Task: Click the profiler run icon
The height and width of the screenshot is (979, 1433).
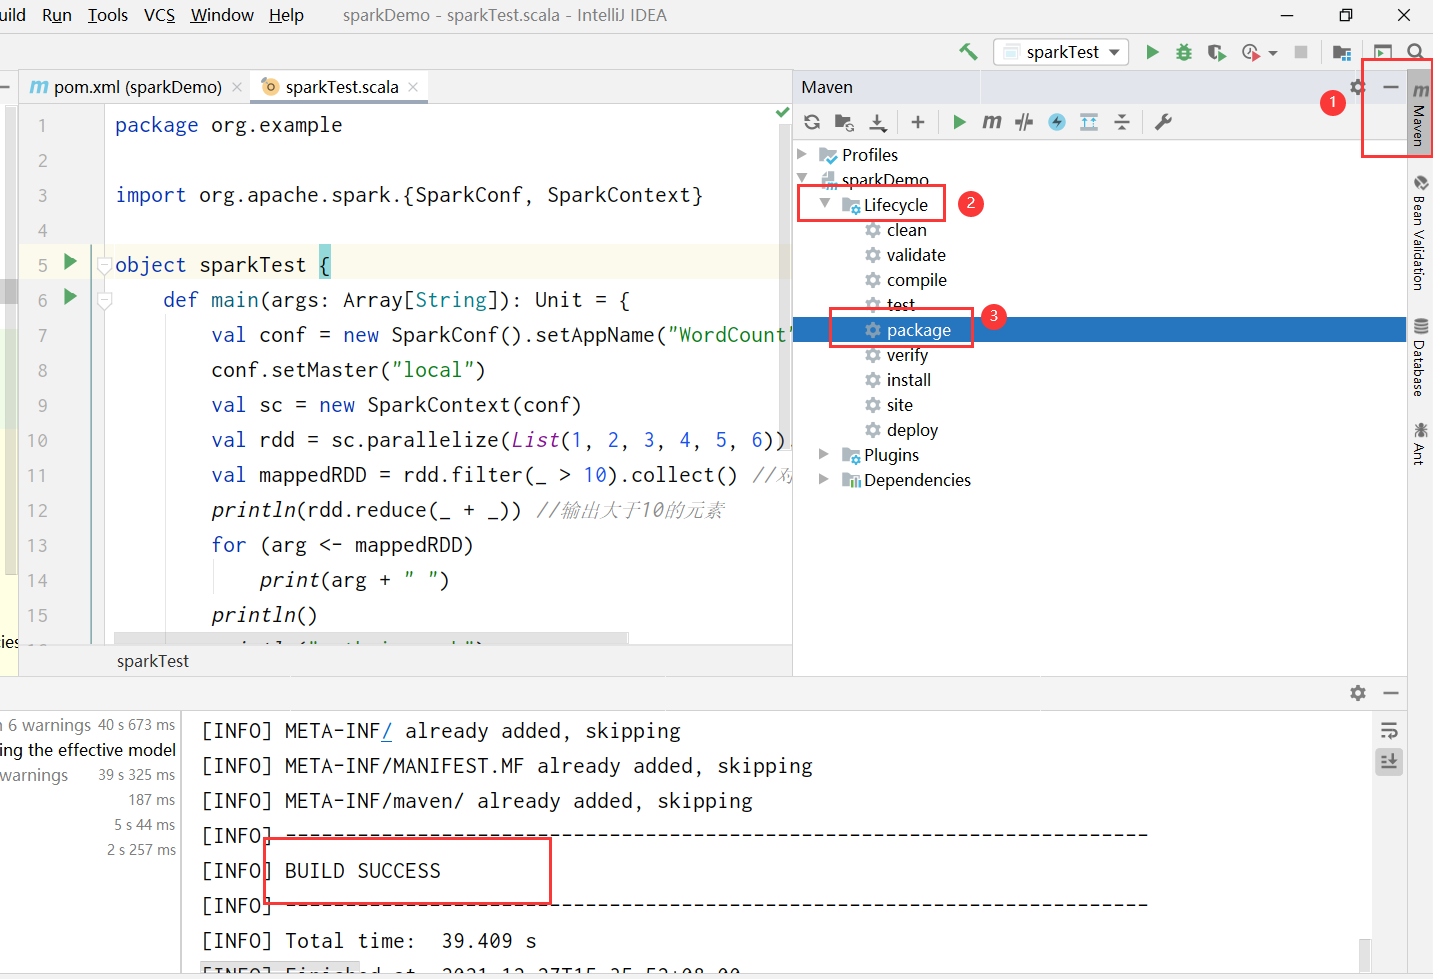Action: coord(1250,52)
